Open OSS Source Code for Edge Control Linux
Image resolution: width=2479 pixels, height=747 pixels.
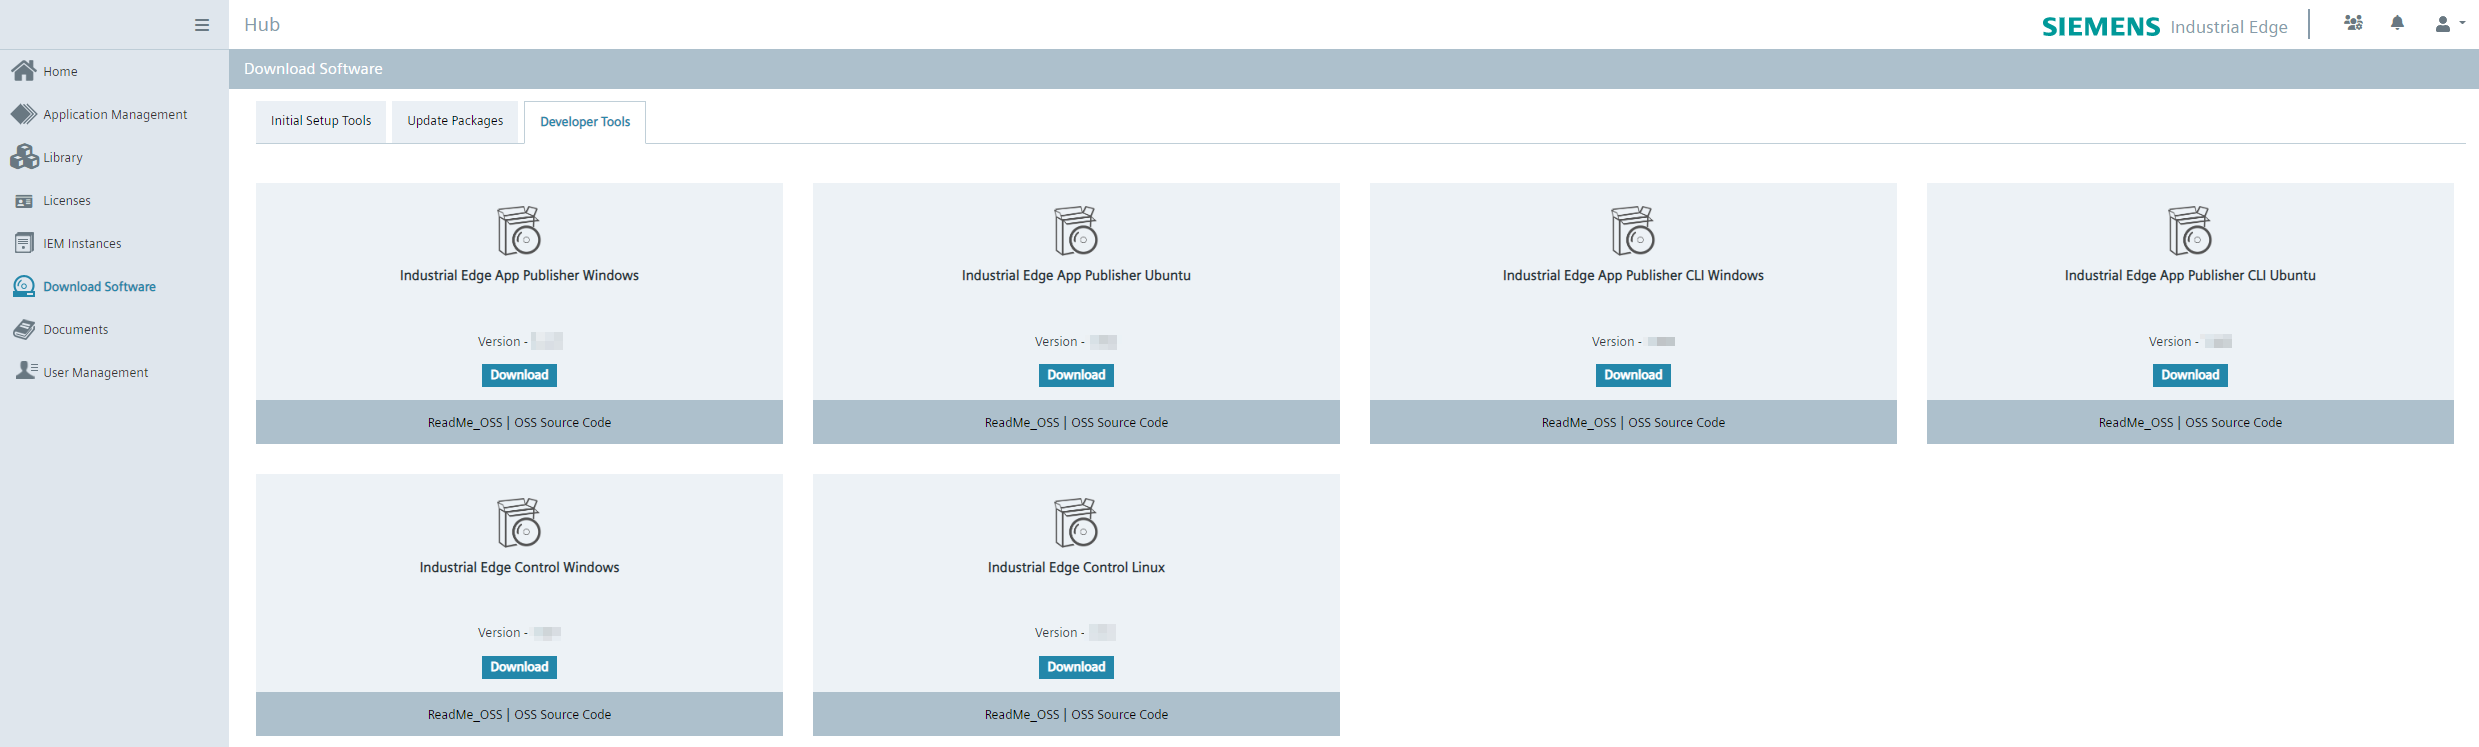point(1120,715)
